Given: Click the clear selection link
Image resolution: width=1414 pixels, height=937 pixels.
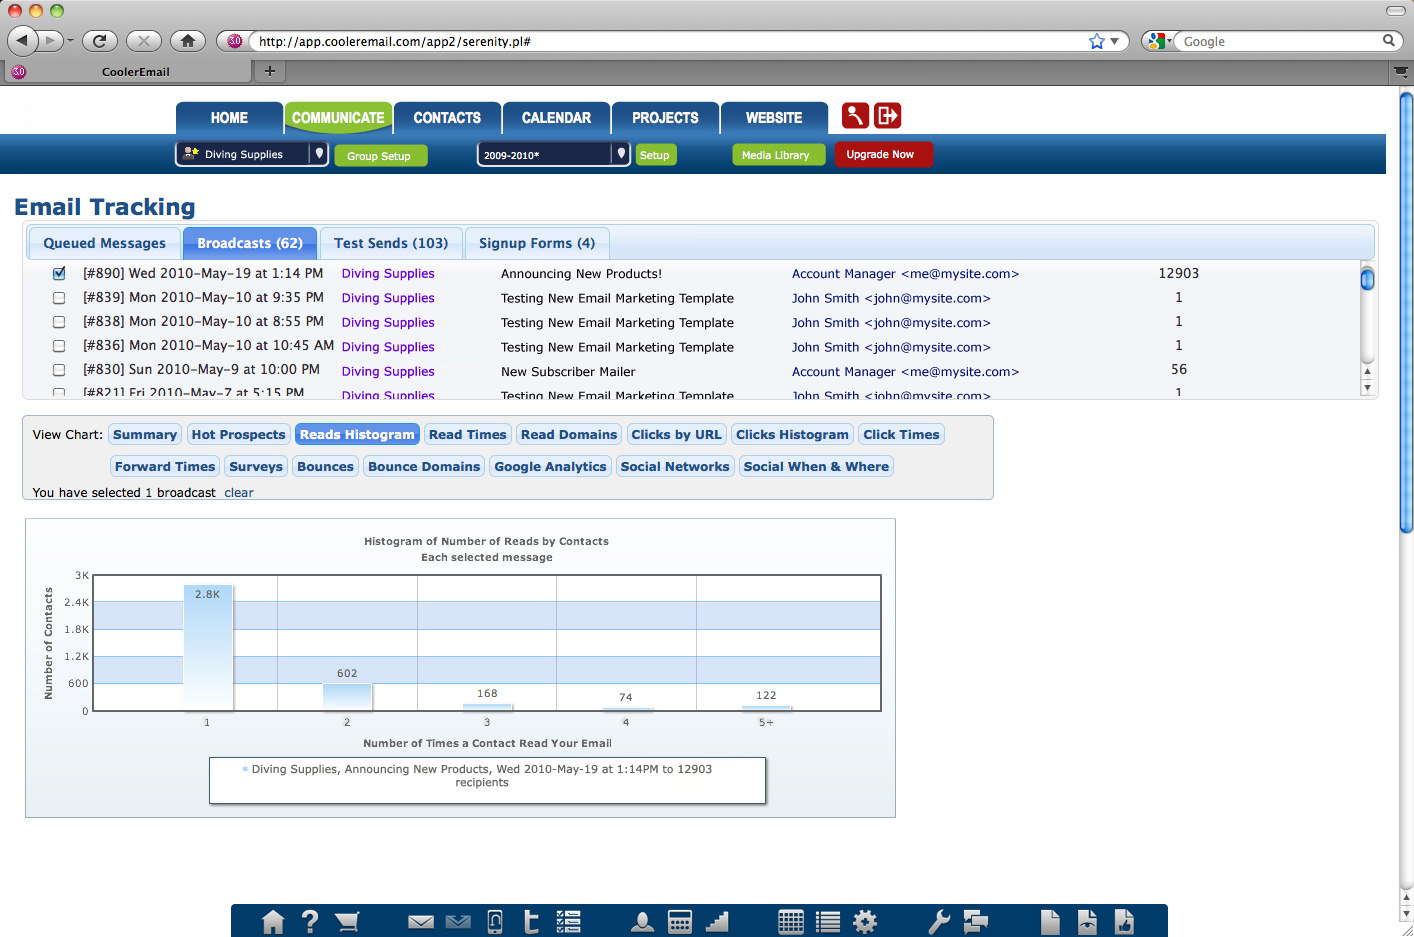Looking at the screenshot, I should (x=239, y=493).
